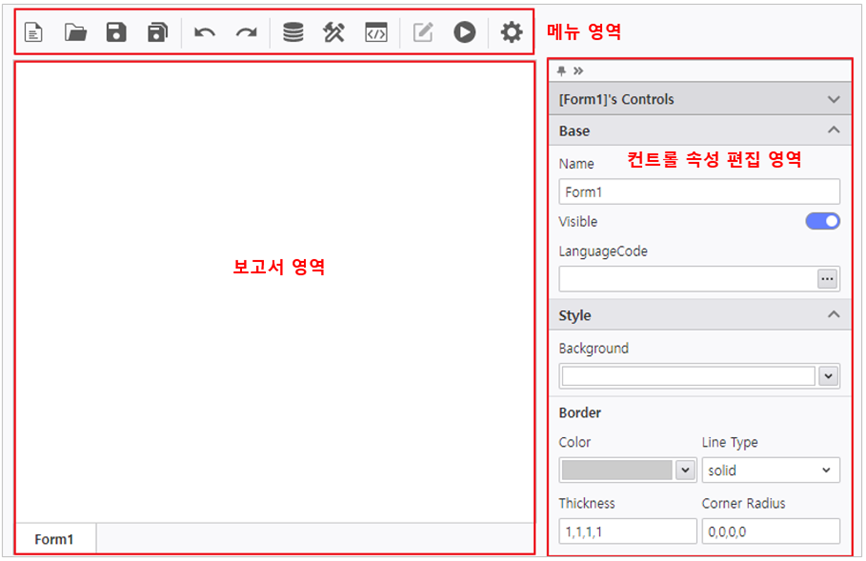Screen dimensions: 866x561
Task: Click the LanguageCode input field
Action: (x=688, y=279)
